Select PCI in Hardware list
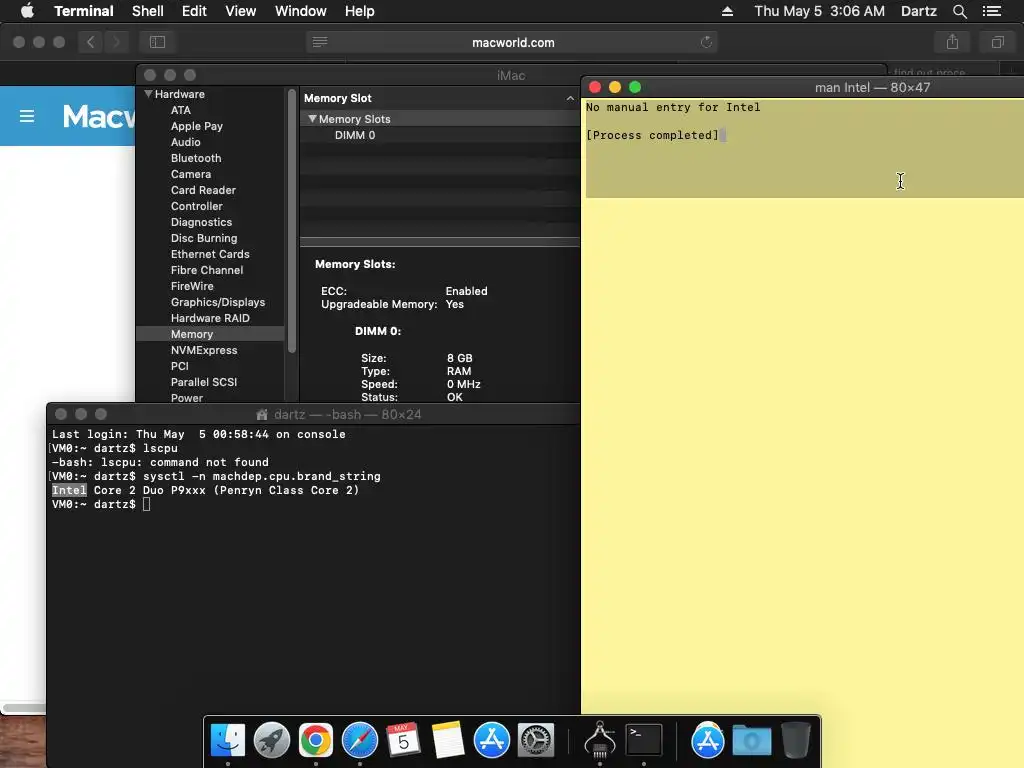Screen dimensions: 1024x768 (x=180, y=366)
